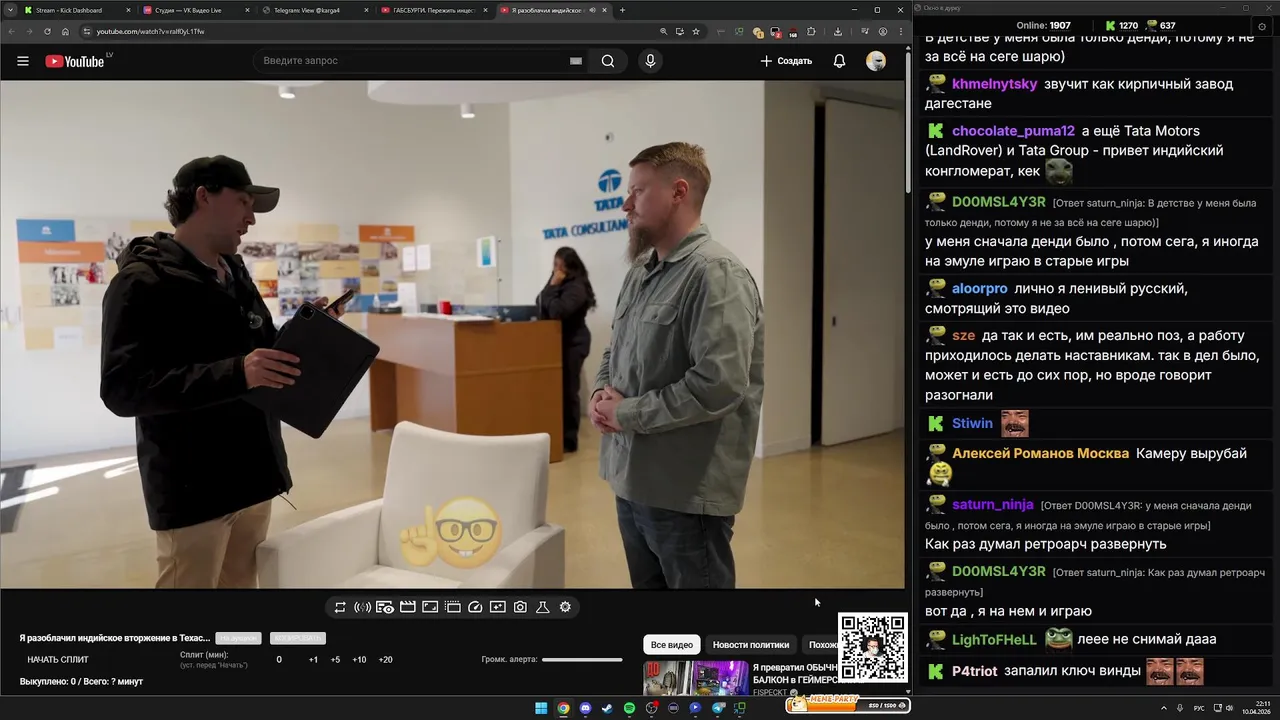The width and height of the screenshot is (1280, 720).
Task: Go back in Chrome navigation
Action: [x=10, y=31]
